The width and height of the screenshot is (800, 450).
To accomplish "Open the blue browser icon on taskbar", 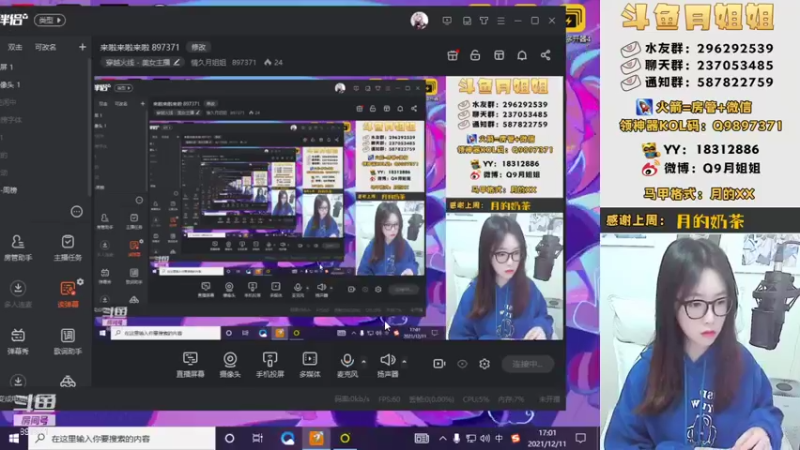I will [288, 438].
